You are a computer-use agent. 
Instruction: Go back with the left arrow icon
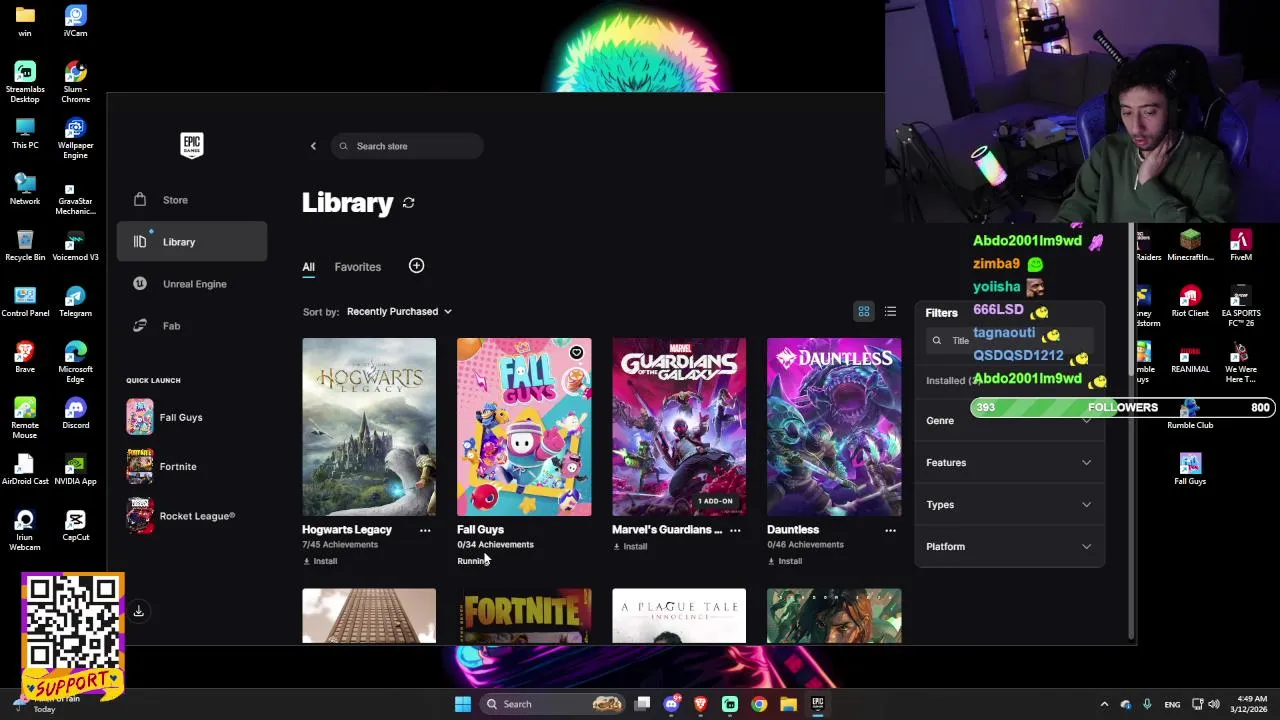point(313,146)
